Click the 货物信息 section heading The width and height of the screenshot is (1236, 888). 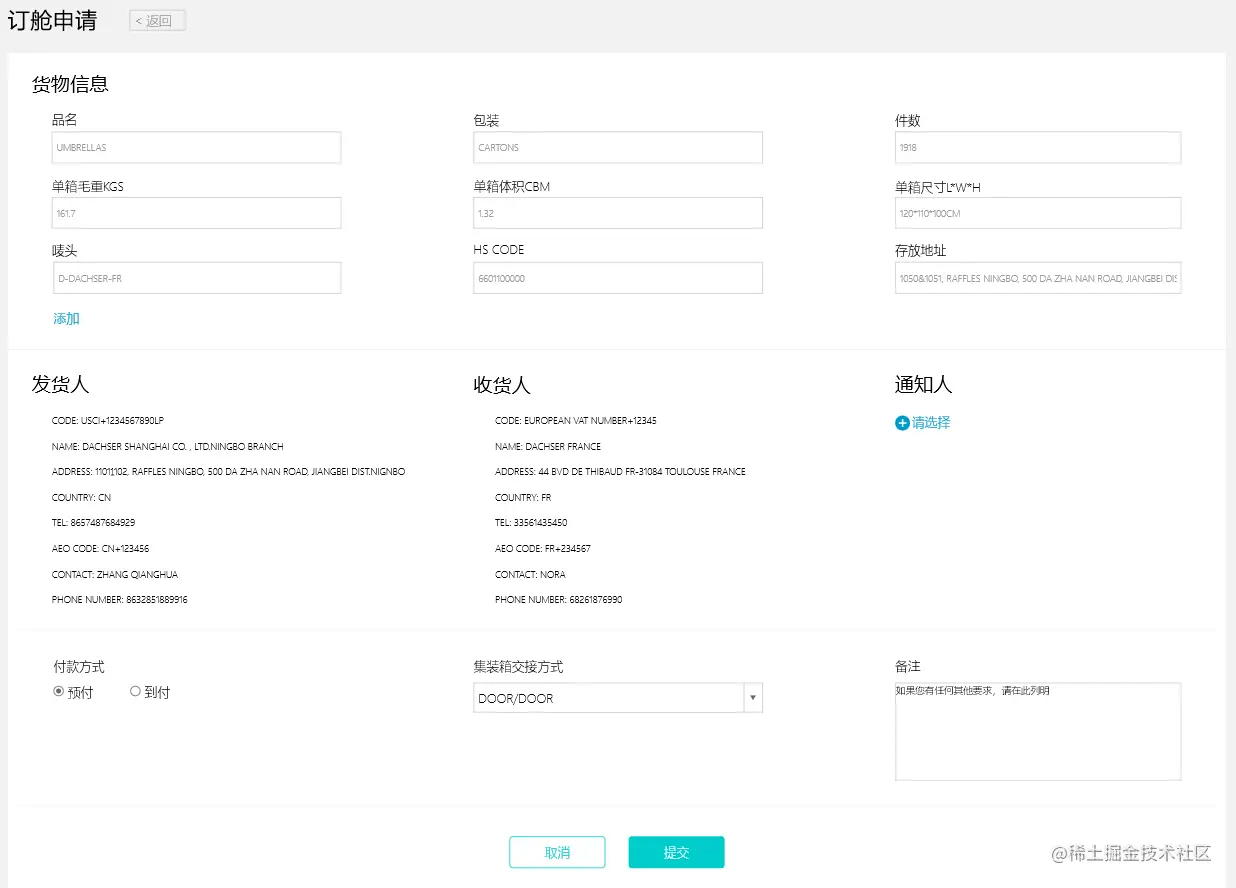click(70, 84)
